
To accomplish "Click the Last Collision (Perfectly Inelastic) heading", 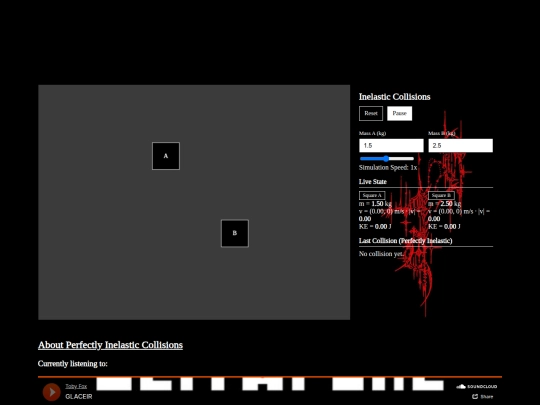I will click(x=405, y=241).
